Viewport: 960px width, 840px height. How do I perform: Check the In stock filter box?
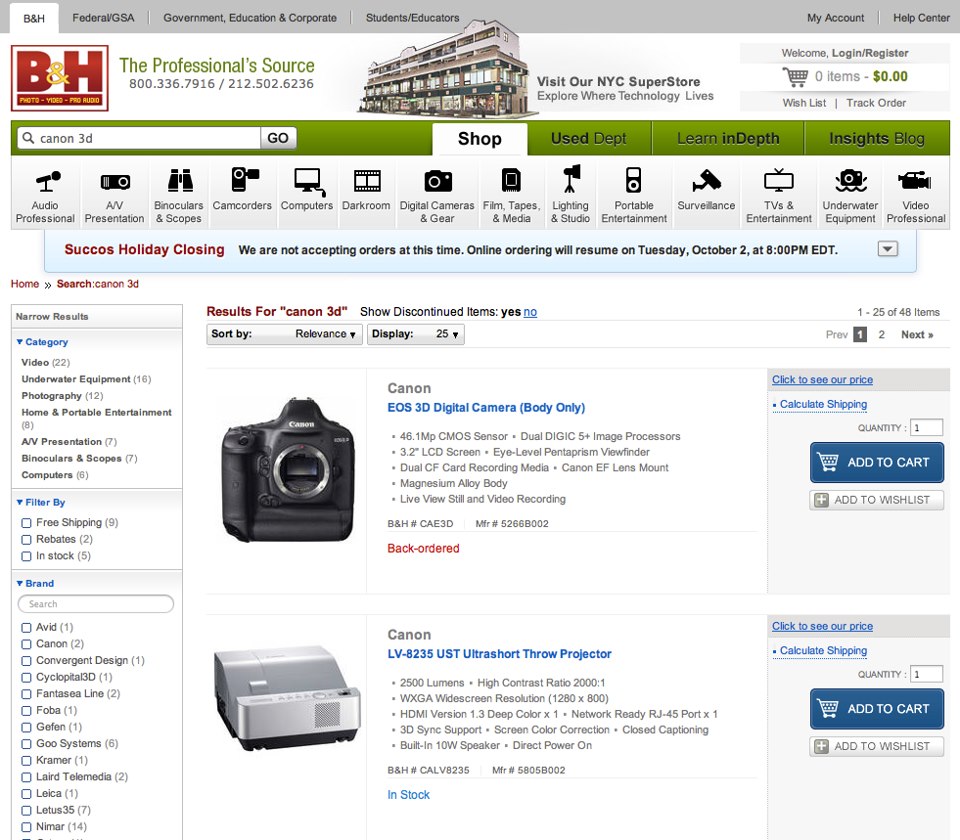pos(27,556)
